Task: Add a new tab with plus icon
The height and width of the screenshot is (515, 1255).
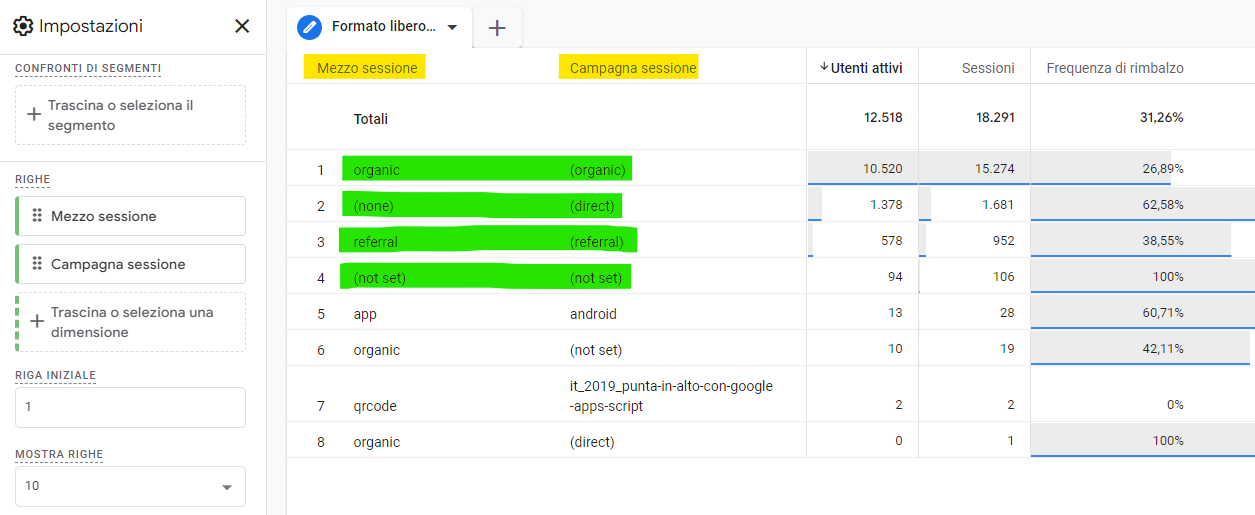Action: tap(497, 28)
